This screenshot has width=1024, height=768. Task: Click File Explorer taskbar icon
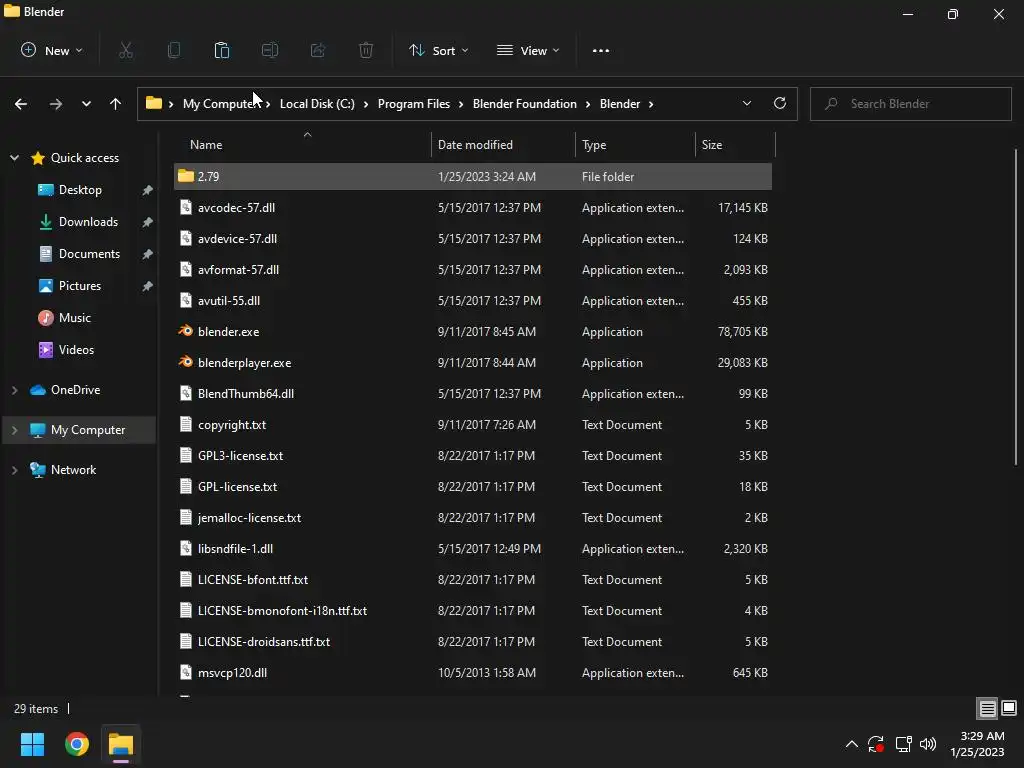pyautogui.click(x=121, y=744)
